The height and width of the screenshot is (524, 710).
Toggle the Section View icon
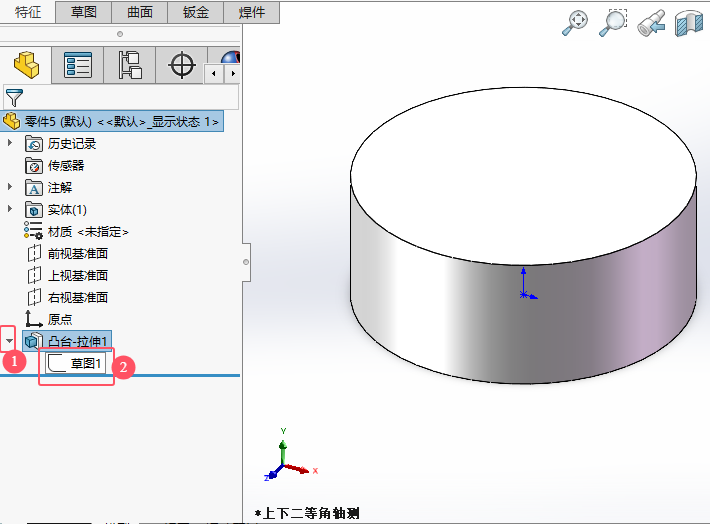coord(689,23)
